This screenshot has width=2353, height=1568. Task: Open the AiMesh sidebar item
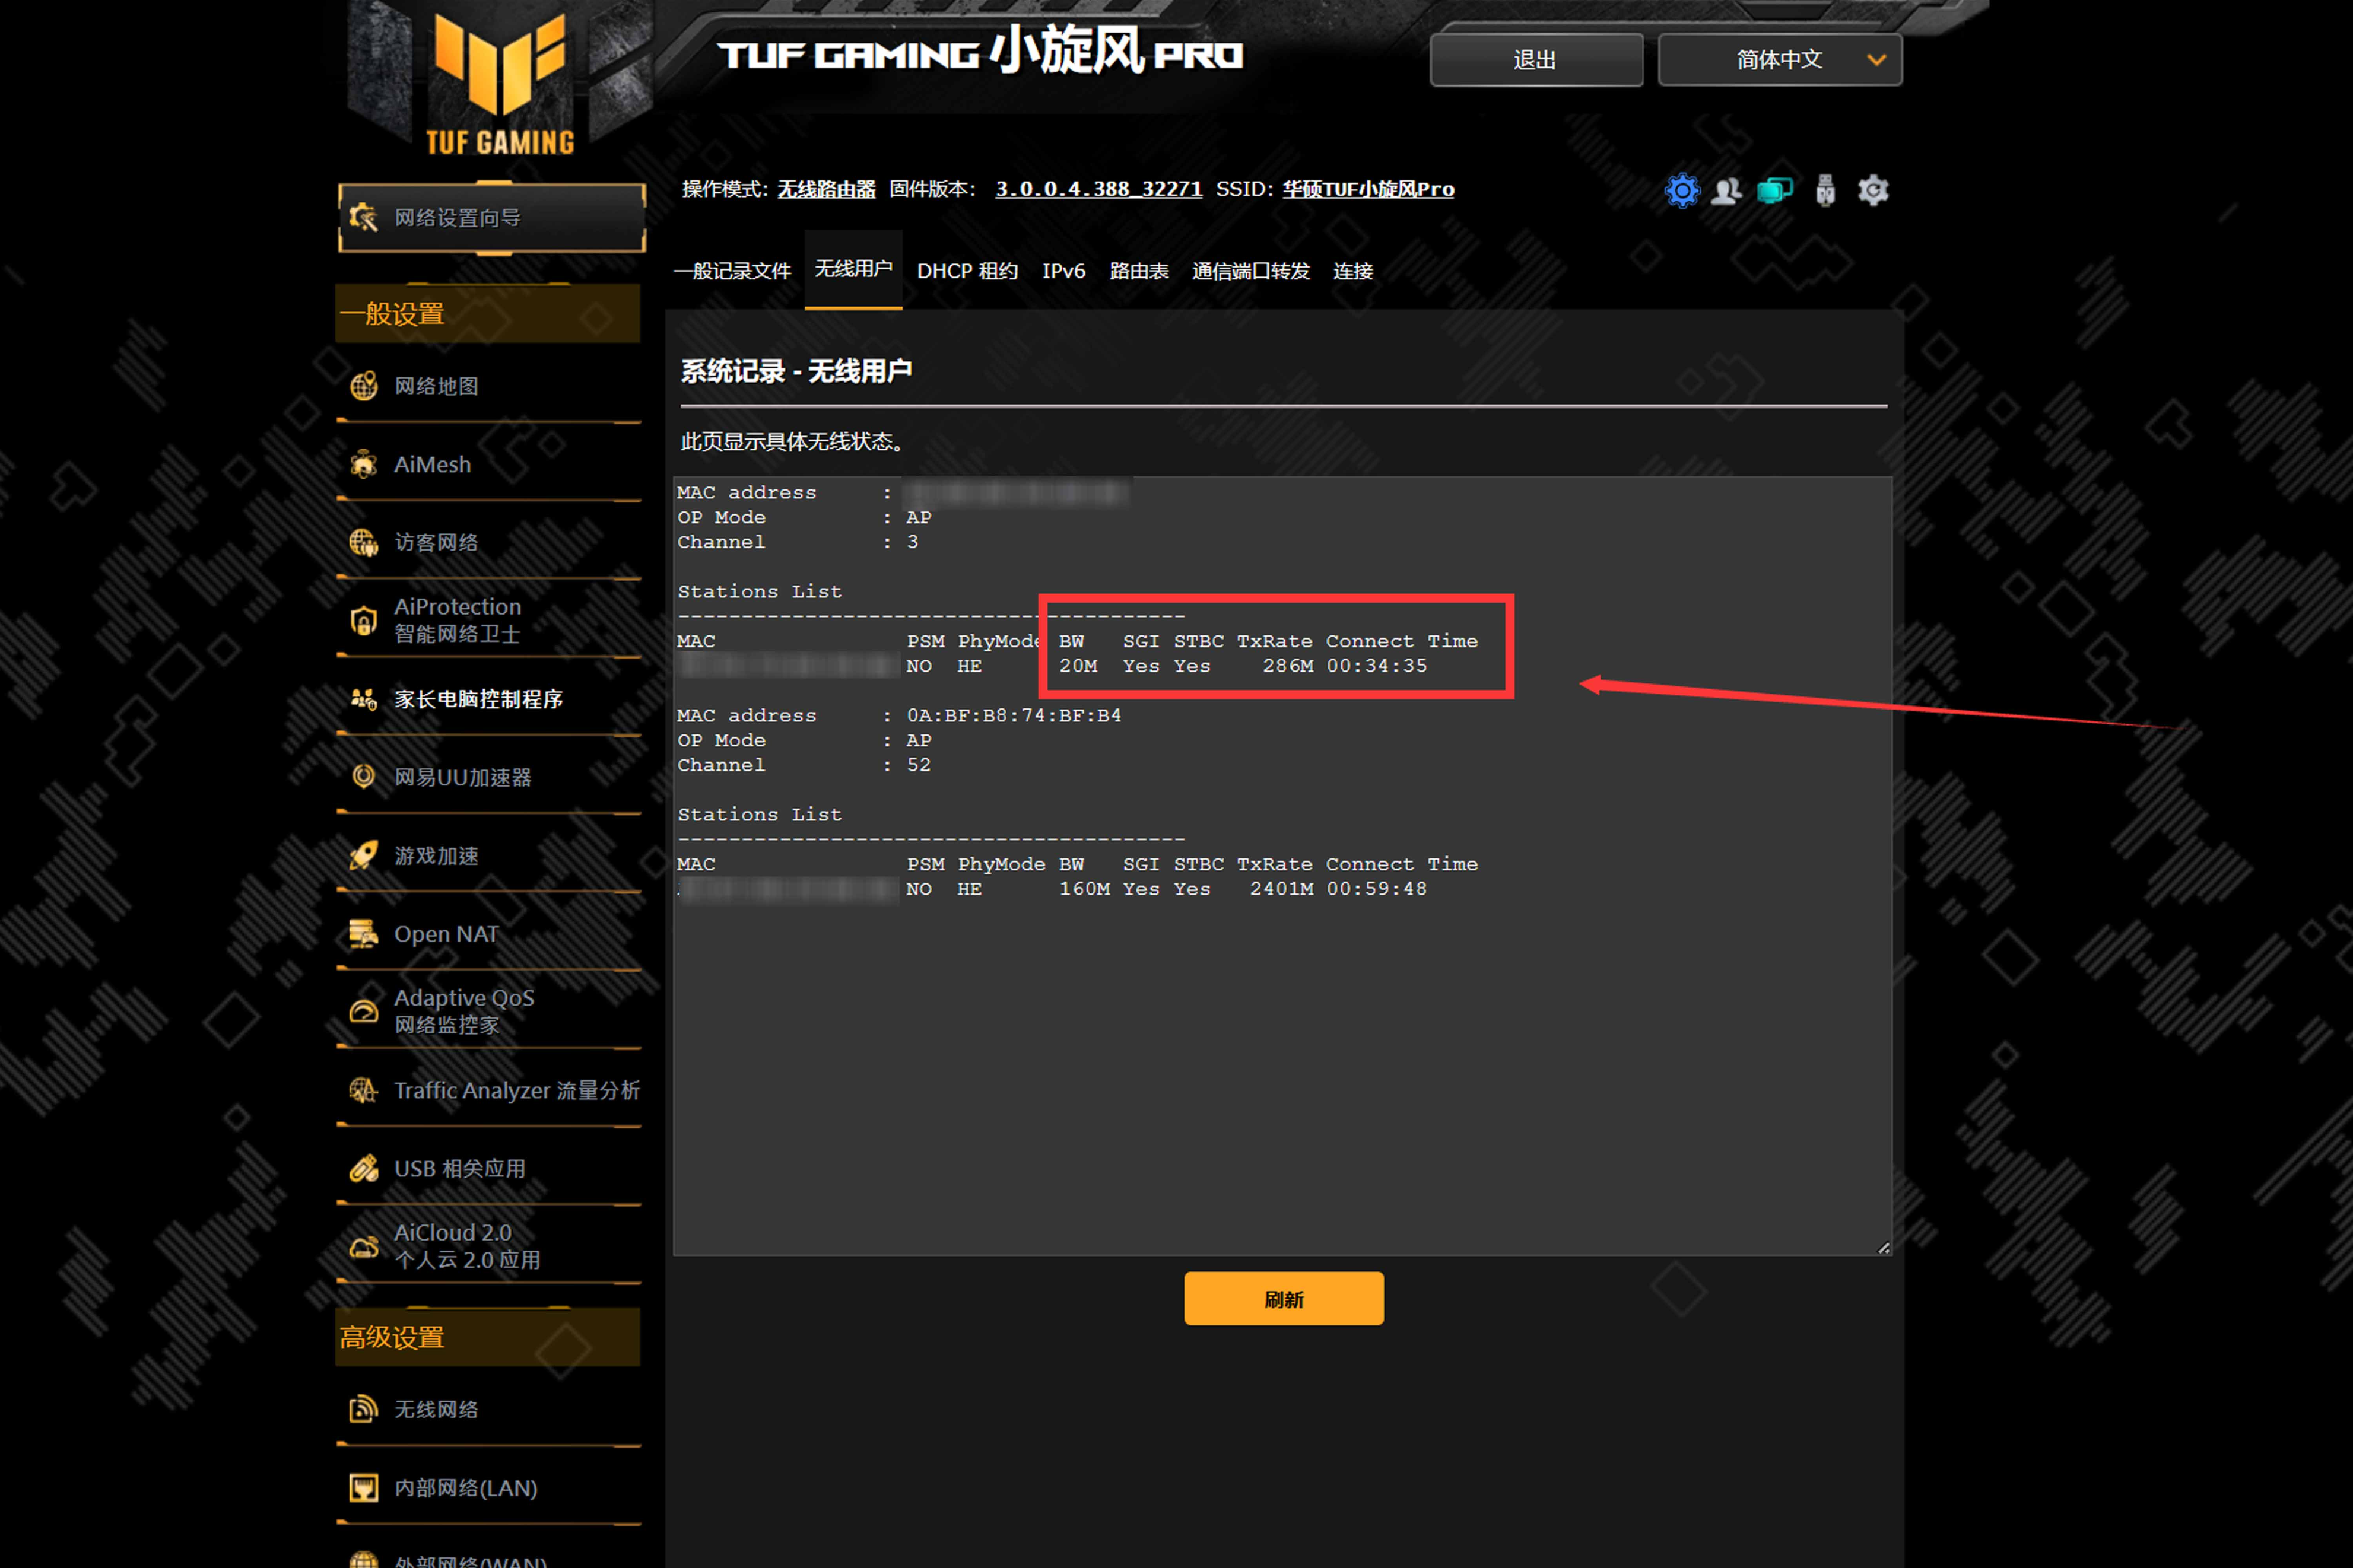coord(432,464)
